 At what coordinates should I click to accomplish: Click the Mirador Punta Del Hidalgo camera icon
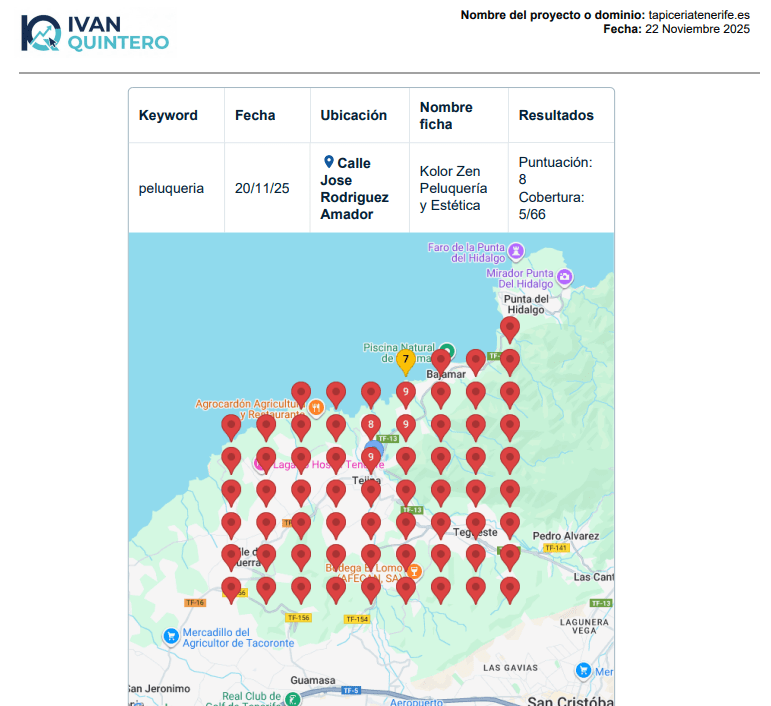(565, 277)
